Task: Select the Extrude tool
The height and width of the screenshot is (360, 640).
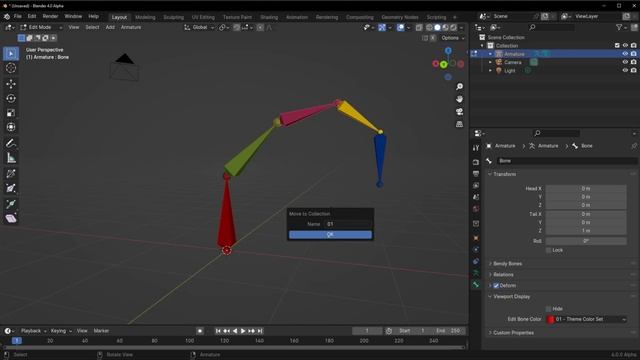Action: (x=11, y=204)
